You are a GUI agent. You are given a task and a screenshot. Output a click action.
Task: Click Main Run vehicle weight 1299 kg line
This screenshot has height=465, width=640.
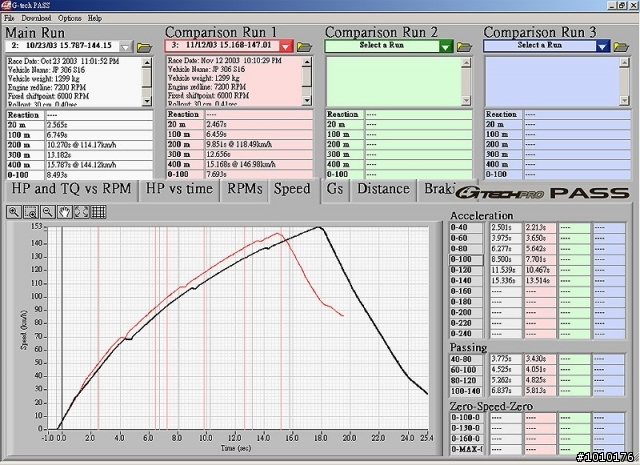44,79
